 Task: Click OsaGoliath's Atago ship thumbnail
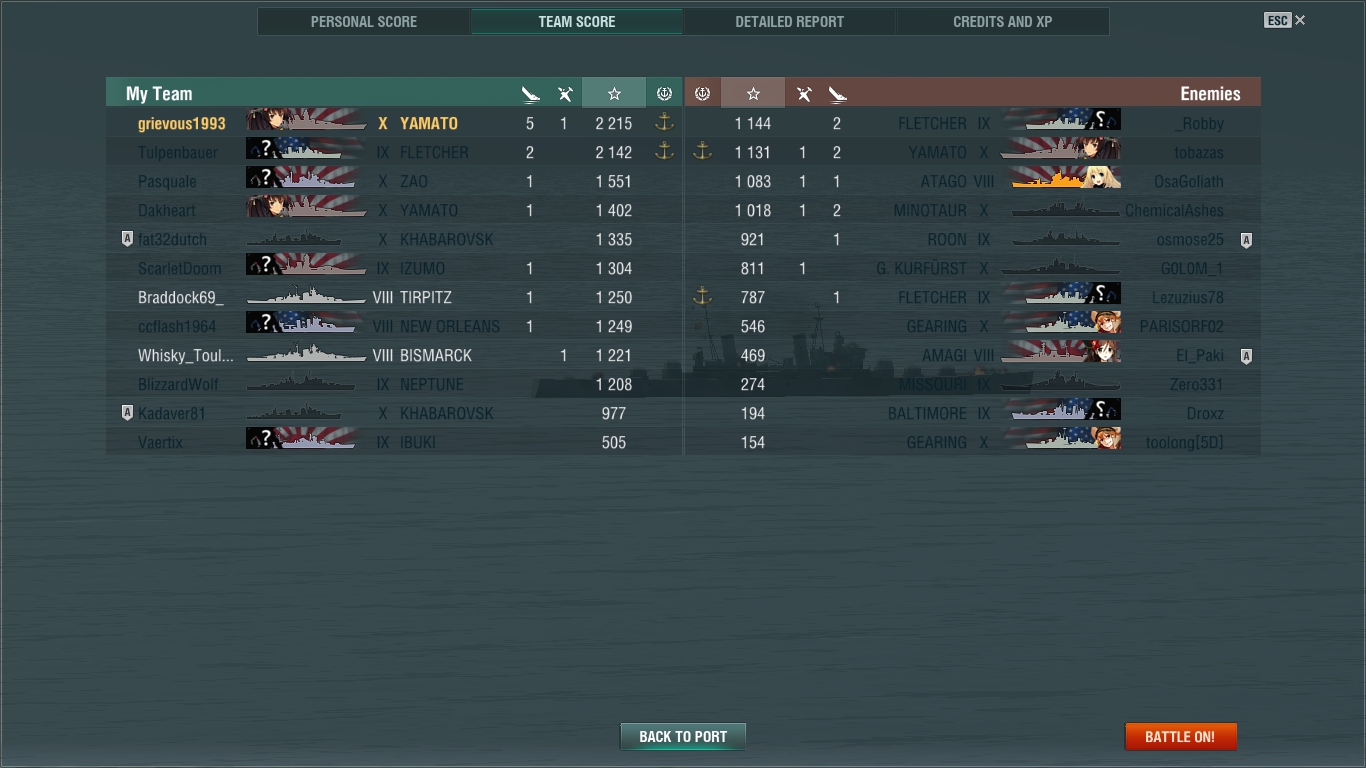[1066, 180]
